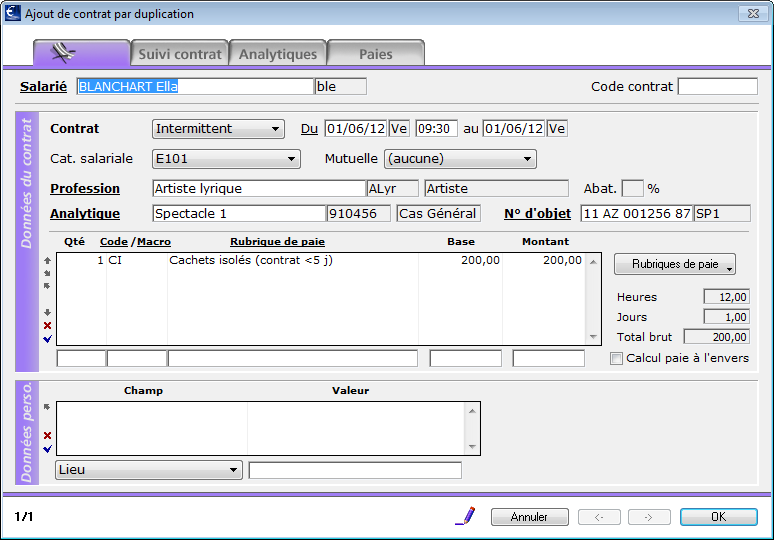Click the Abat. percentage field
774x540 pixels.
(x=633, y=189)
